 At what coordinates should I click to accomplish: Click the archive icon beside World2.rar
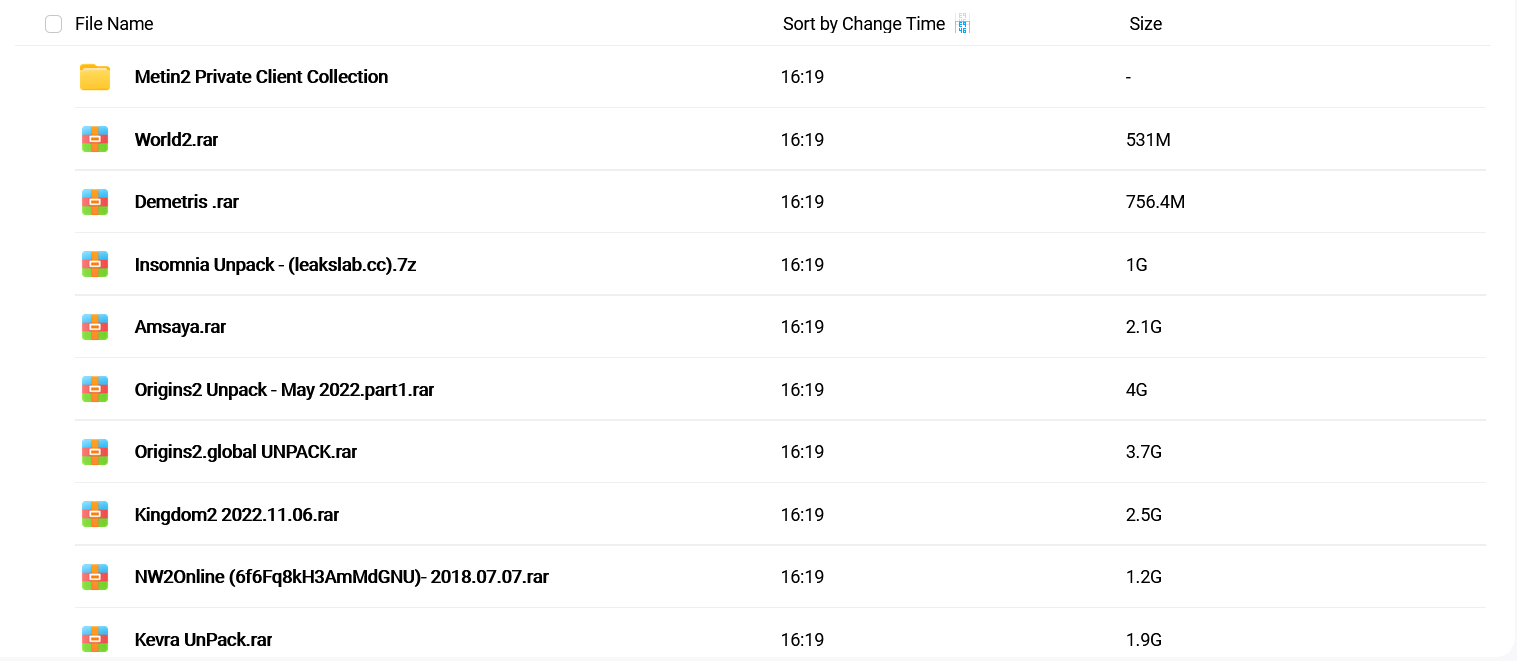click(x=95, y=140)
